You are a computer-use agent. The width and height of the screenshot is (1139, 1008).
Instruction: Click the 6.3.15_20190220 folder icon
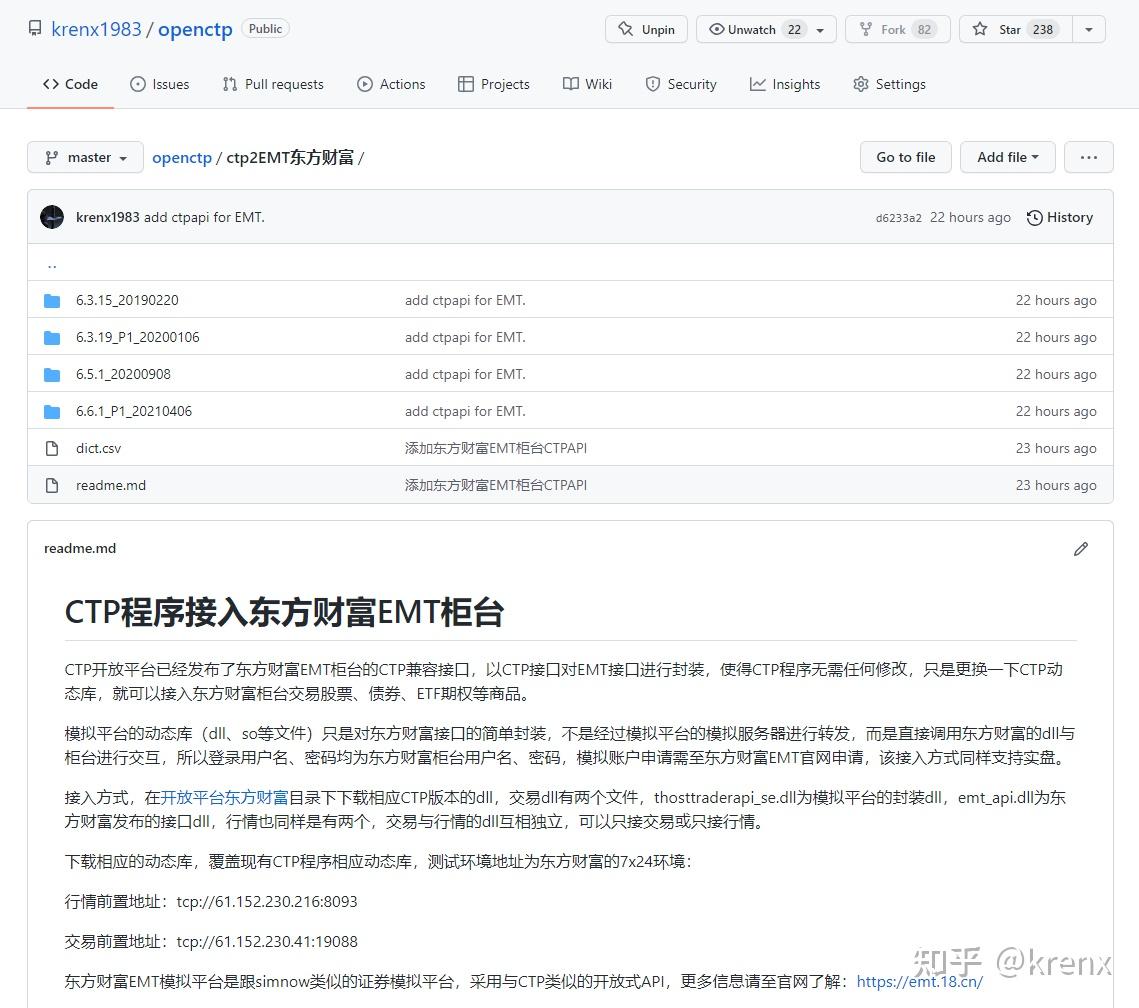pos(52,300)
